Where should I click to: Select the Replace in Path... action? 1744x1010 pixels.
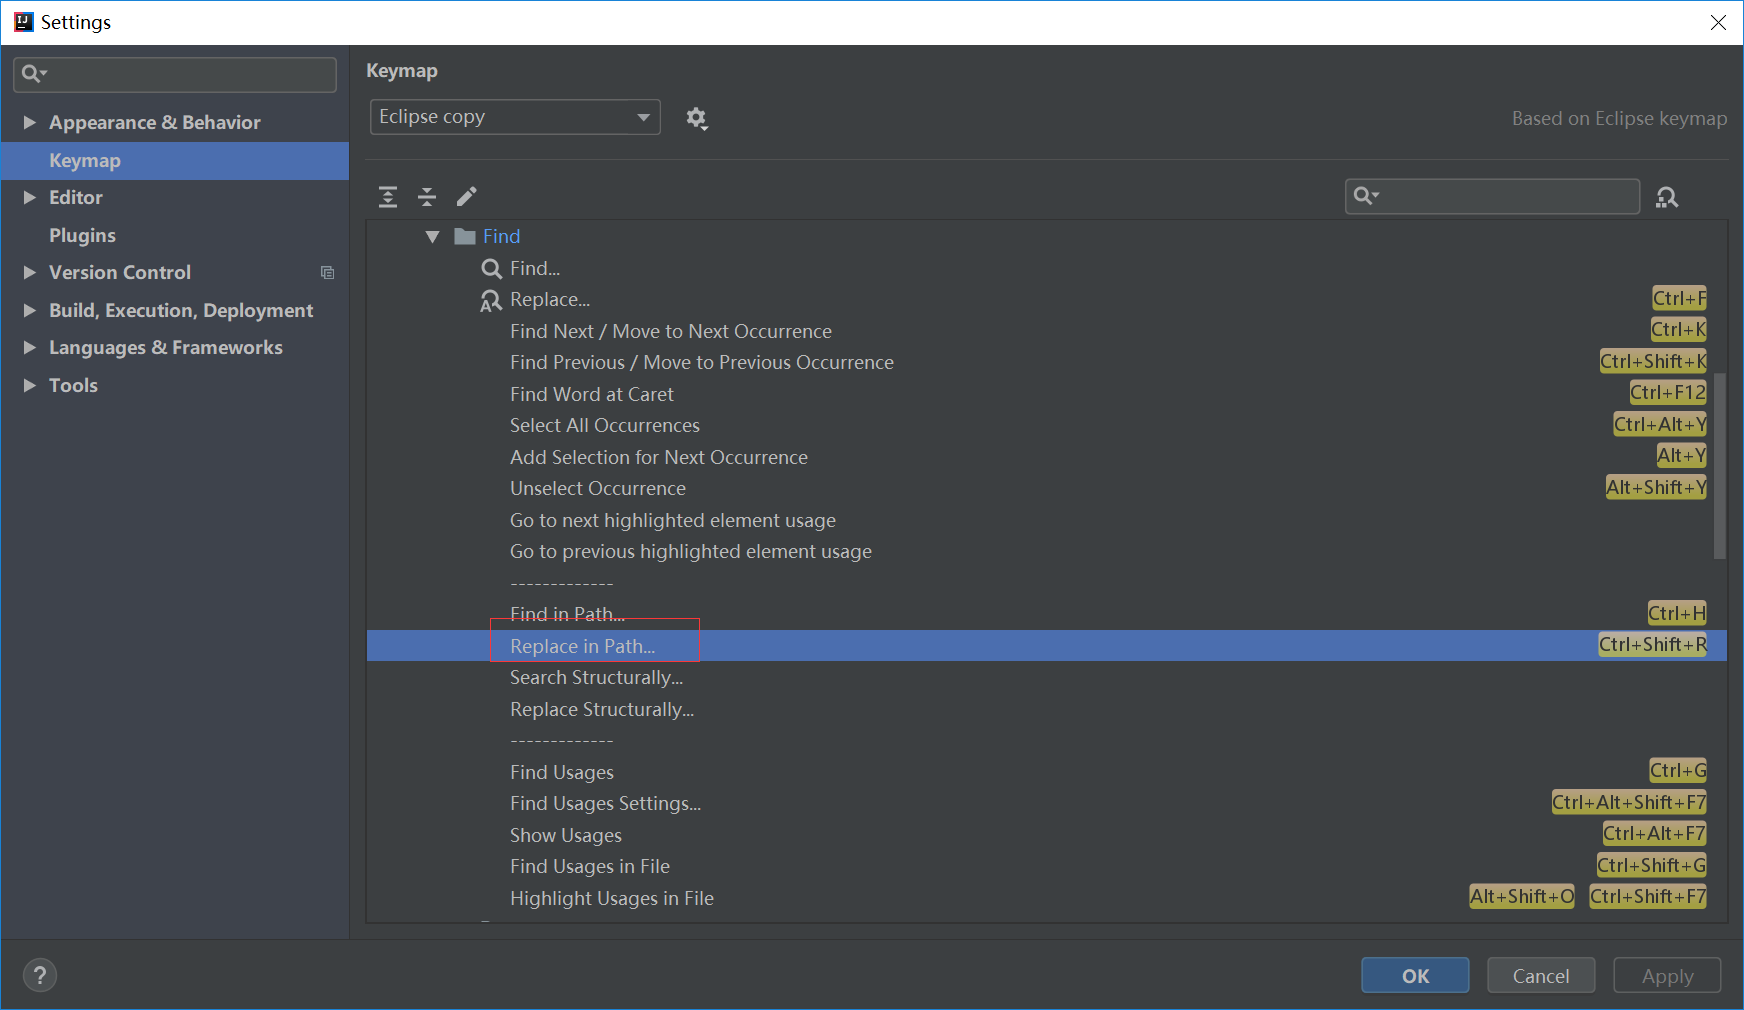click(x=1046, y=646)
